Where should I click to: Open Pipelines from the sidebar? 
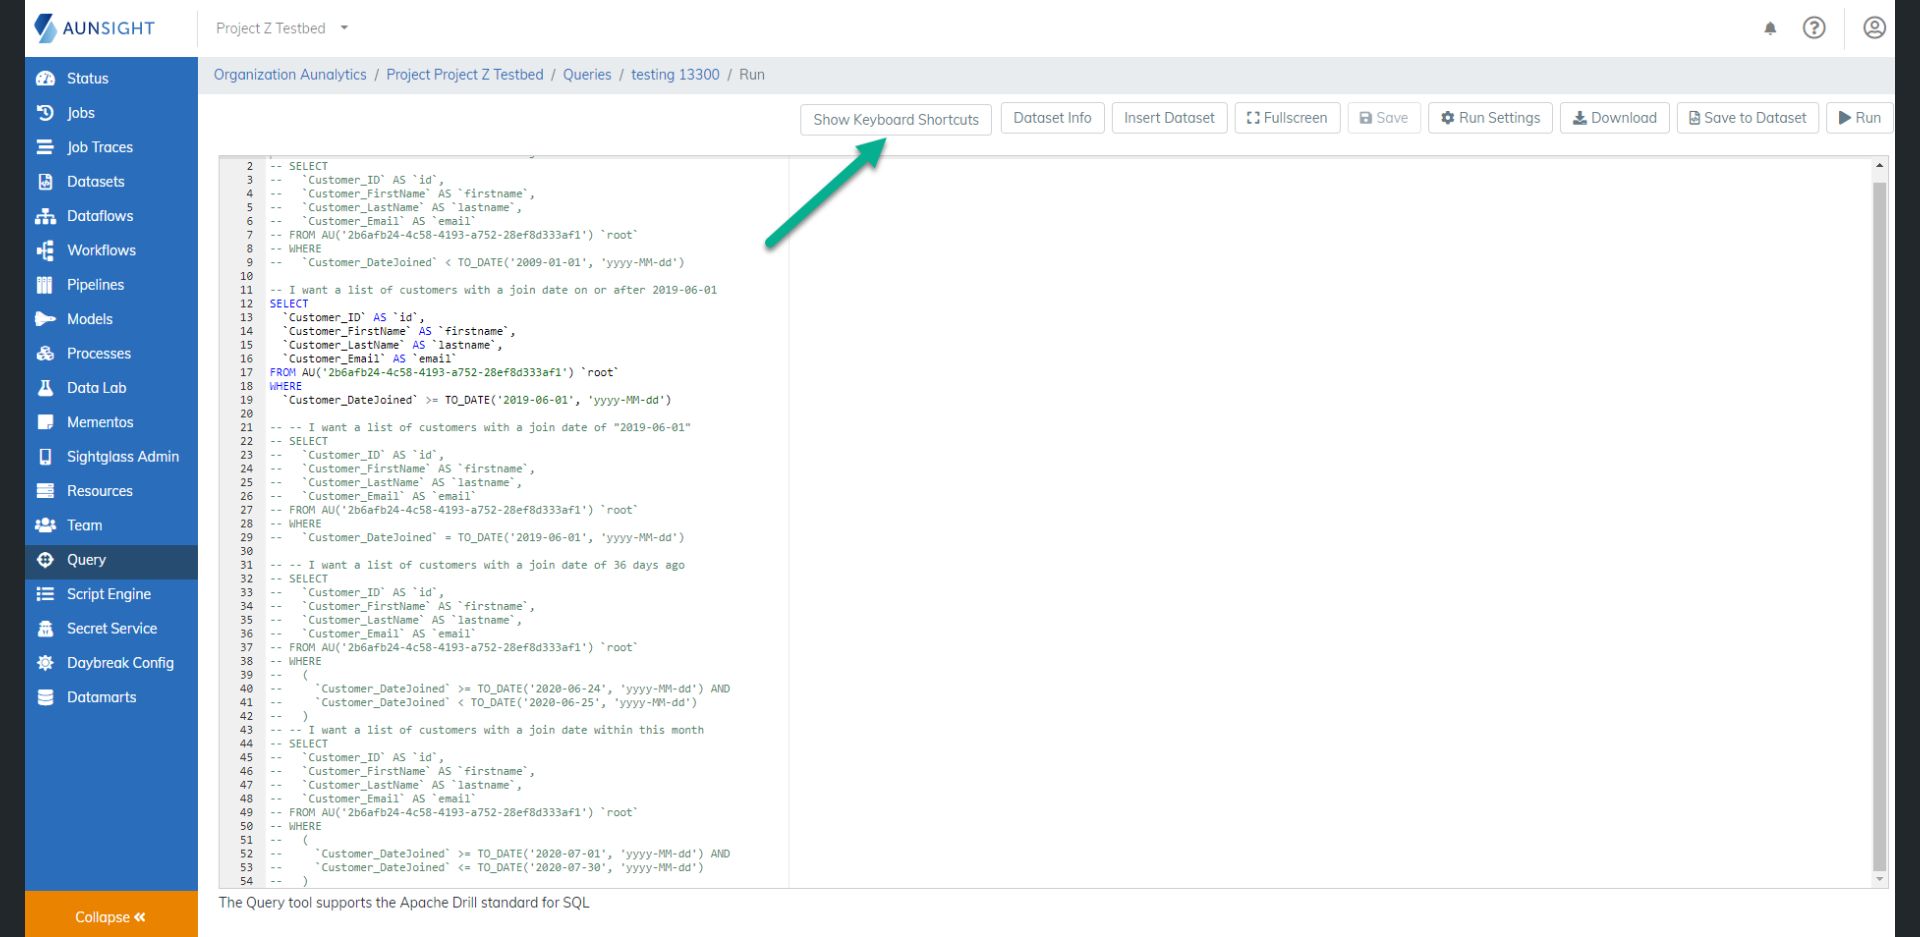click(95, 285)
